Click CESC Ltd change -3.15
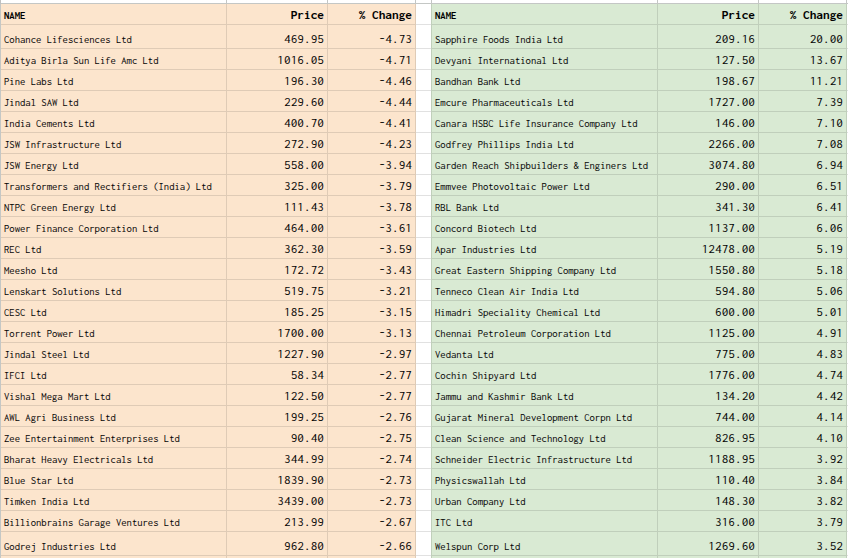 395,313
